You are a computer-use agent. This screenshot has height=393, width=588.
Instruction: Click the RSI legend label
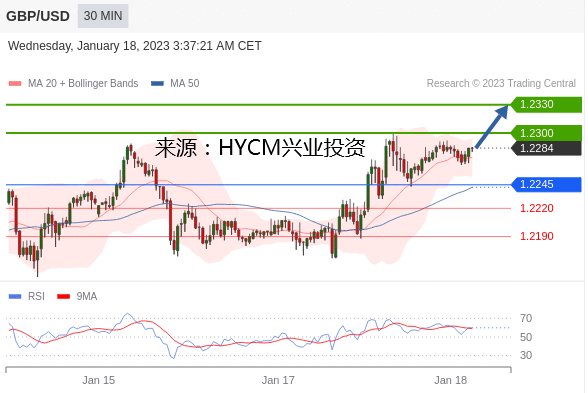point(36,297)
